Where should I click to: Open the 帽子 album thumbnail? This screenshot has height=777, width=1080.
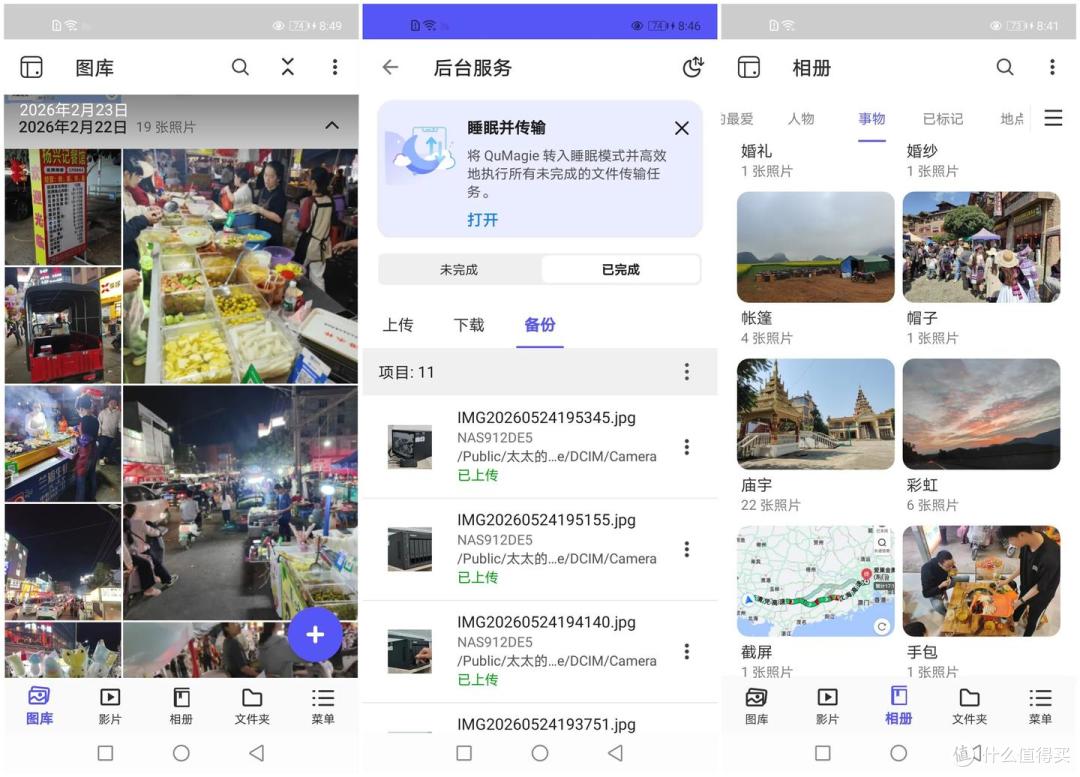click(982, 247)
